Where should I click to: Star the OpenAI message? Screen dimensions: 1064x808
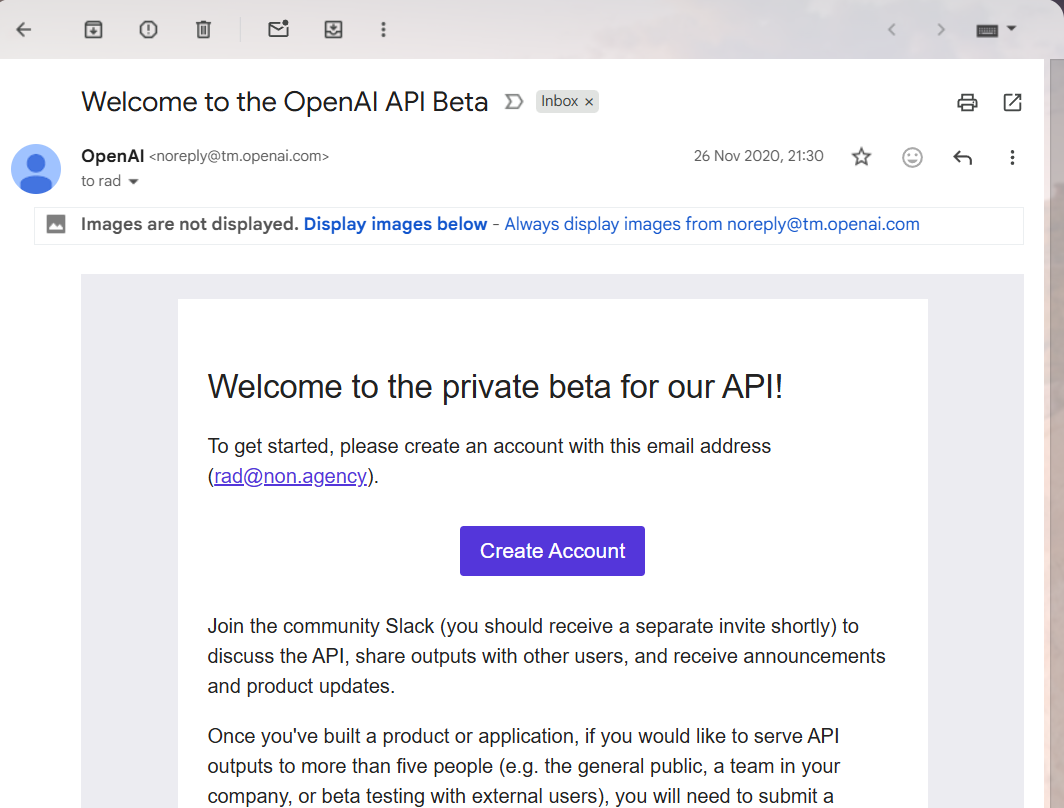861,157
